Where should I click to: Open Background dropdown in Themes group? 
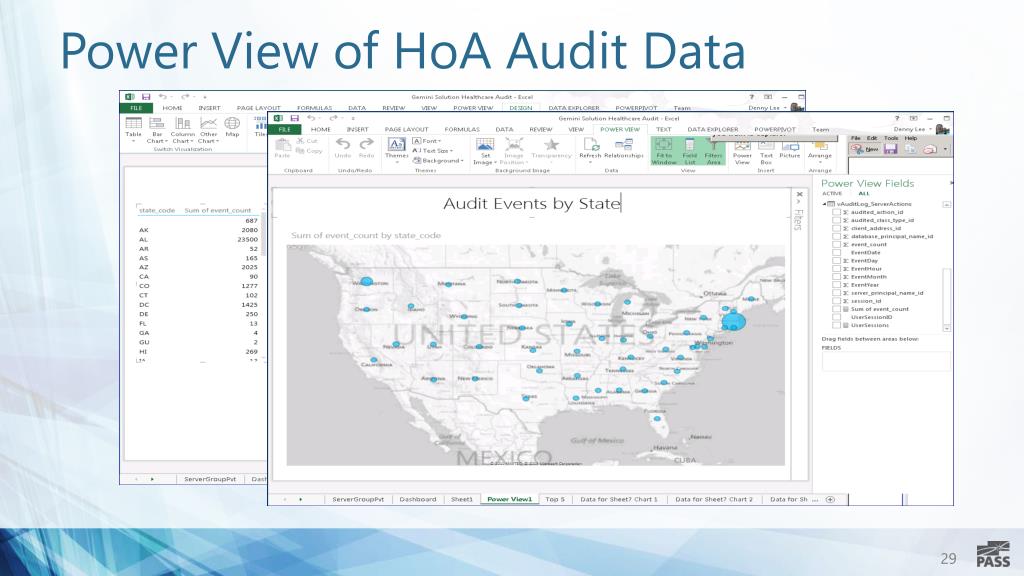coord(438,161)
